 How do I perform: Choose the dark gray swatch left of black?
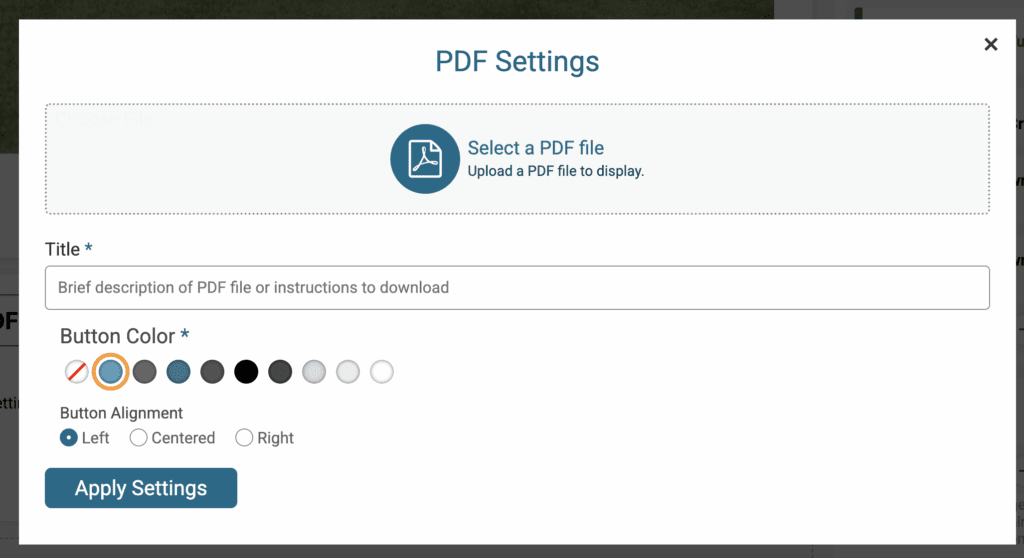click(x=212, y=372)
